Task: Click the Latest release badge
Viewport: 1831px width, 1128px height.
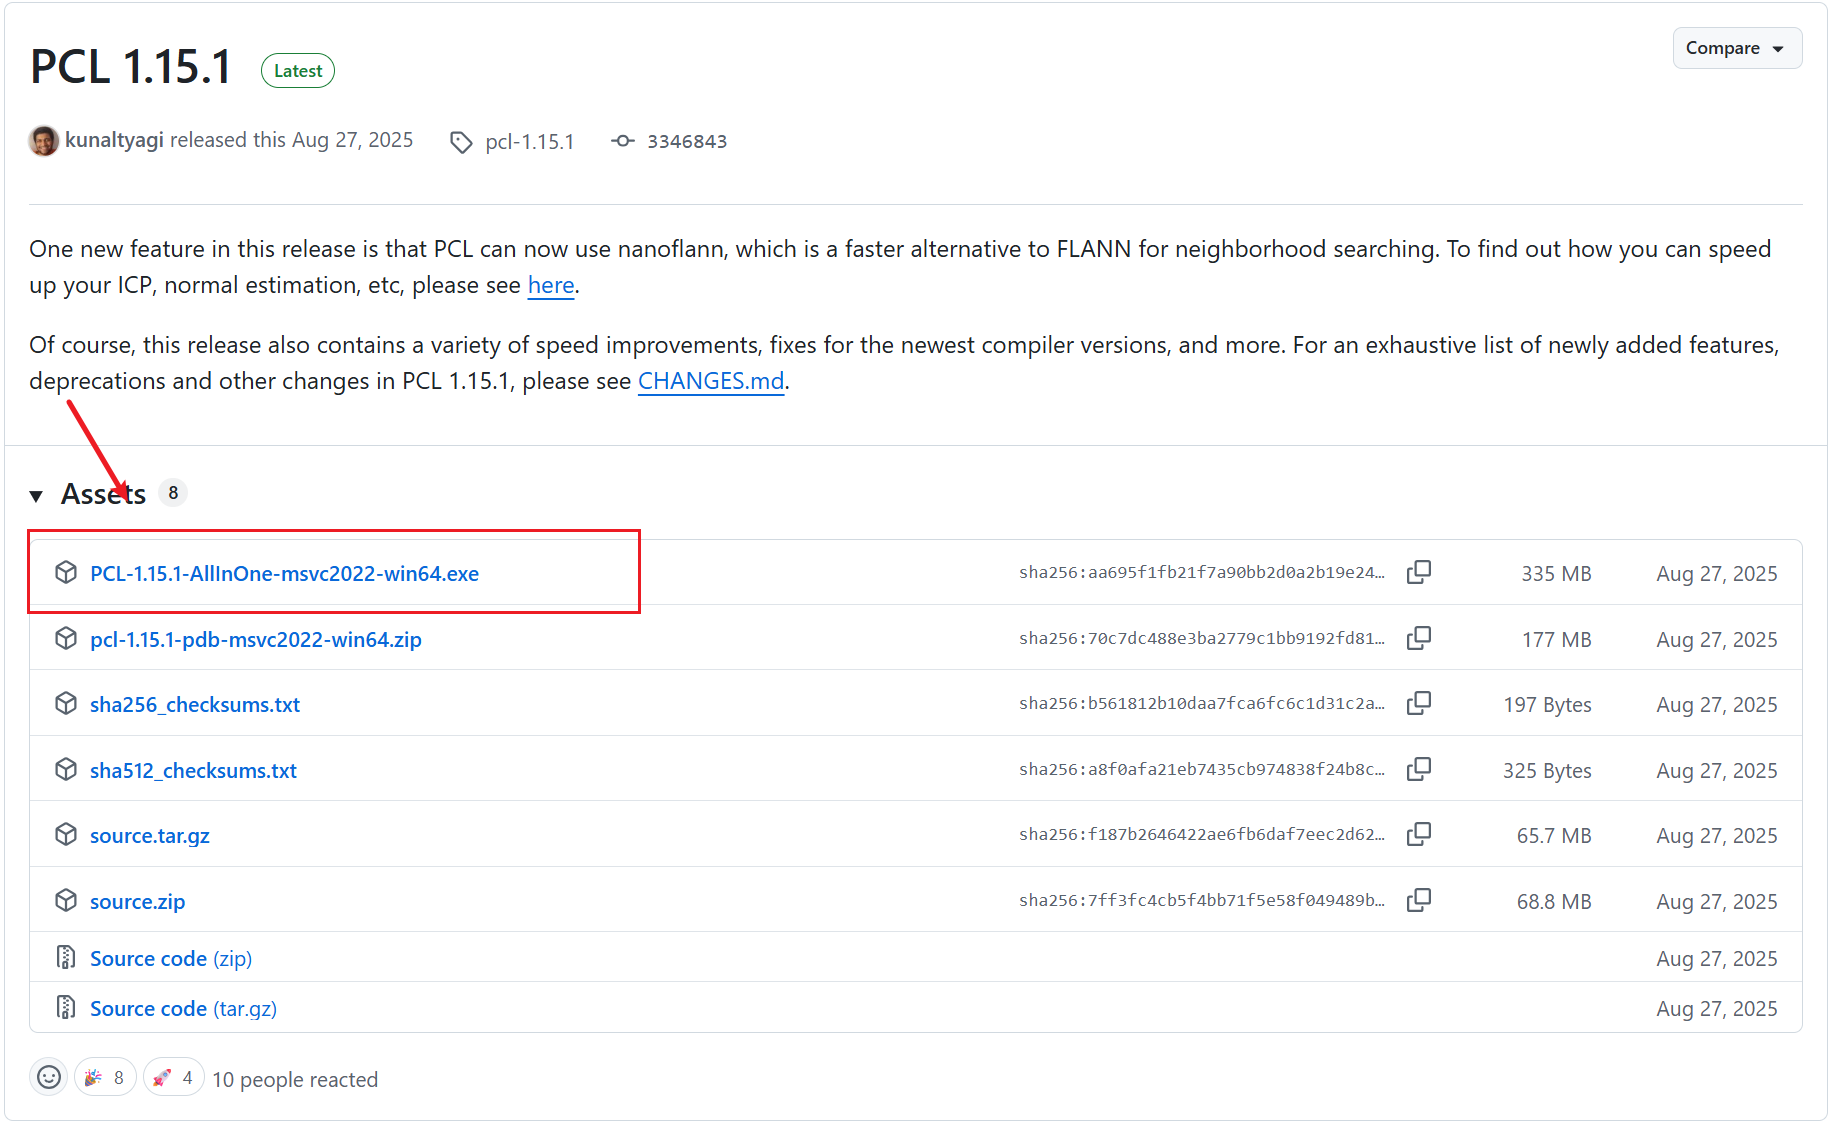Action: coord(298,71)
